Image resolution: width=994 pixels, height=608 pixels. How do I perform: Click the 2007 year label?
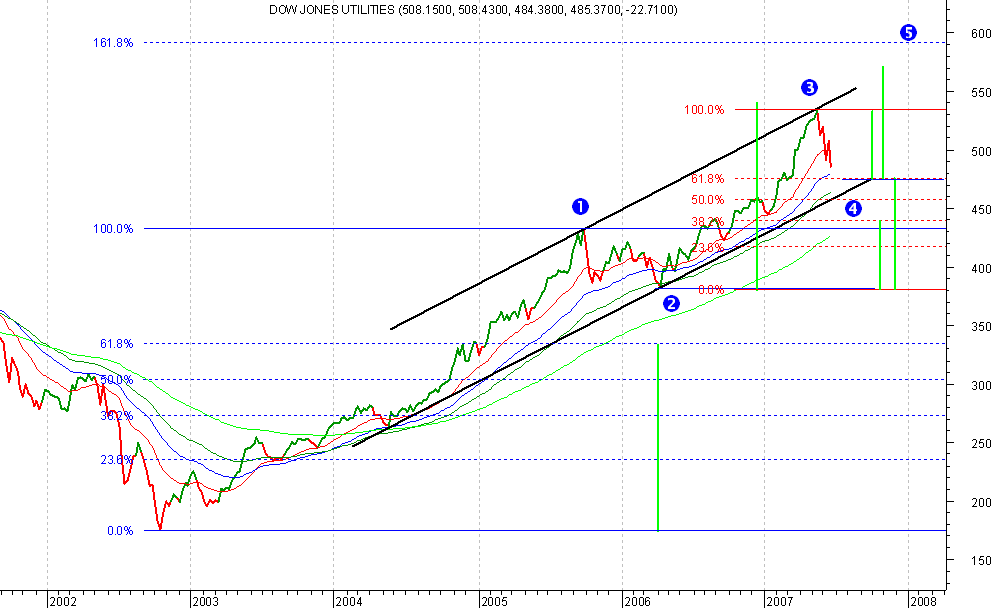780,601
